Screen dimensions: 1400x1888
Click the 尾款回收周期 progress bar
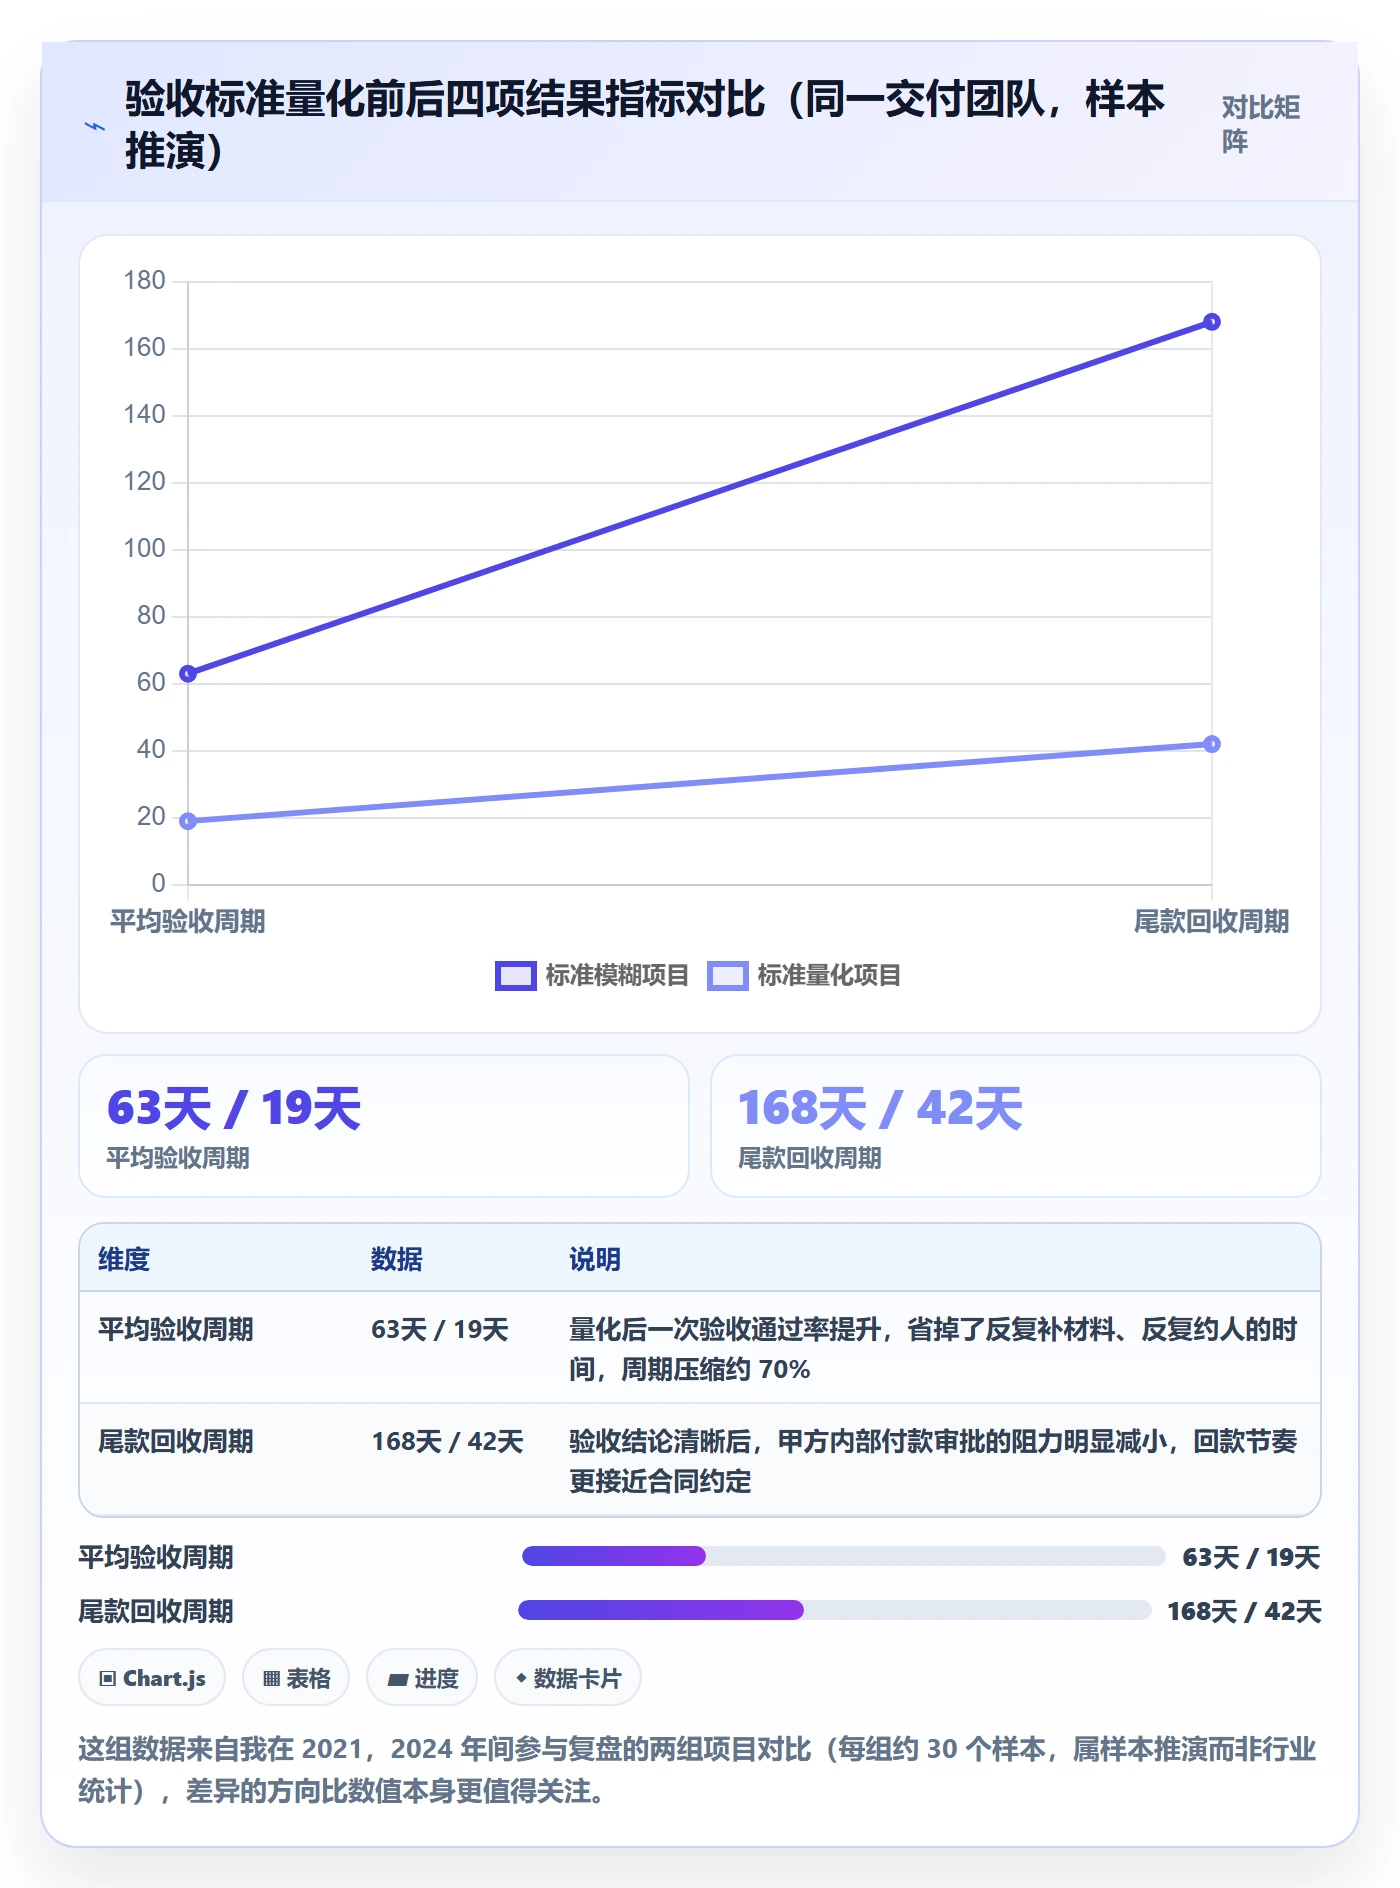[835, 1610]
